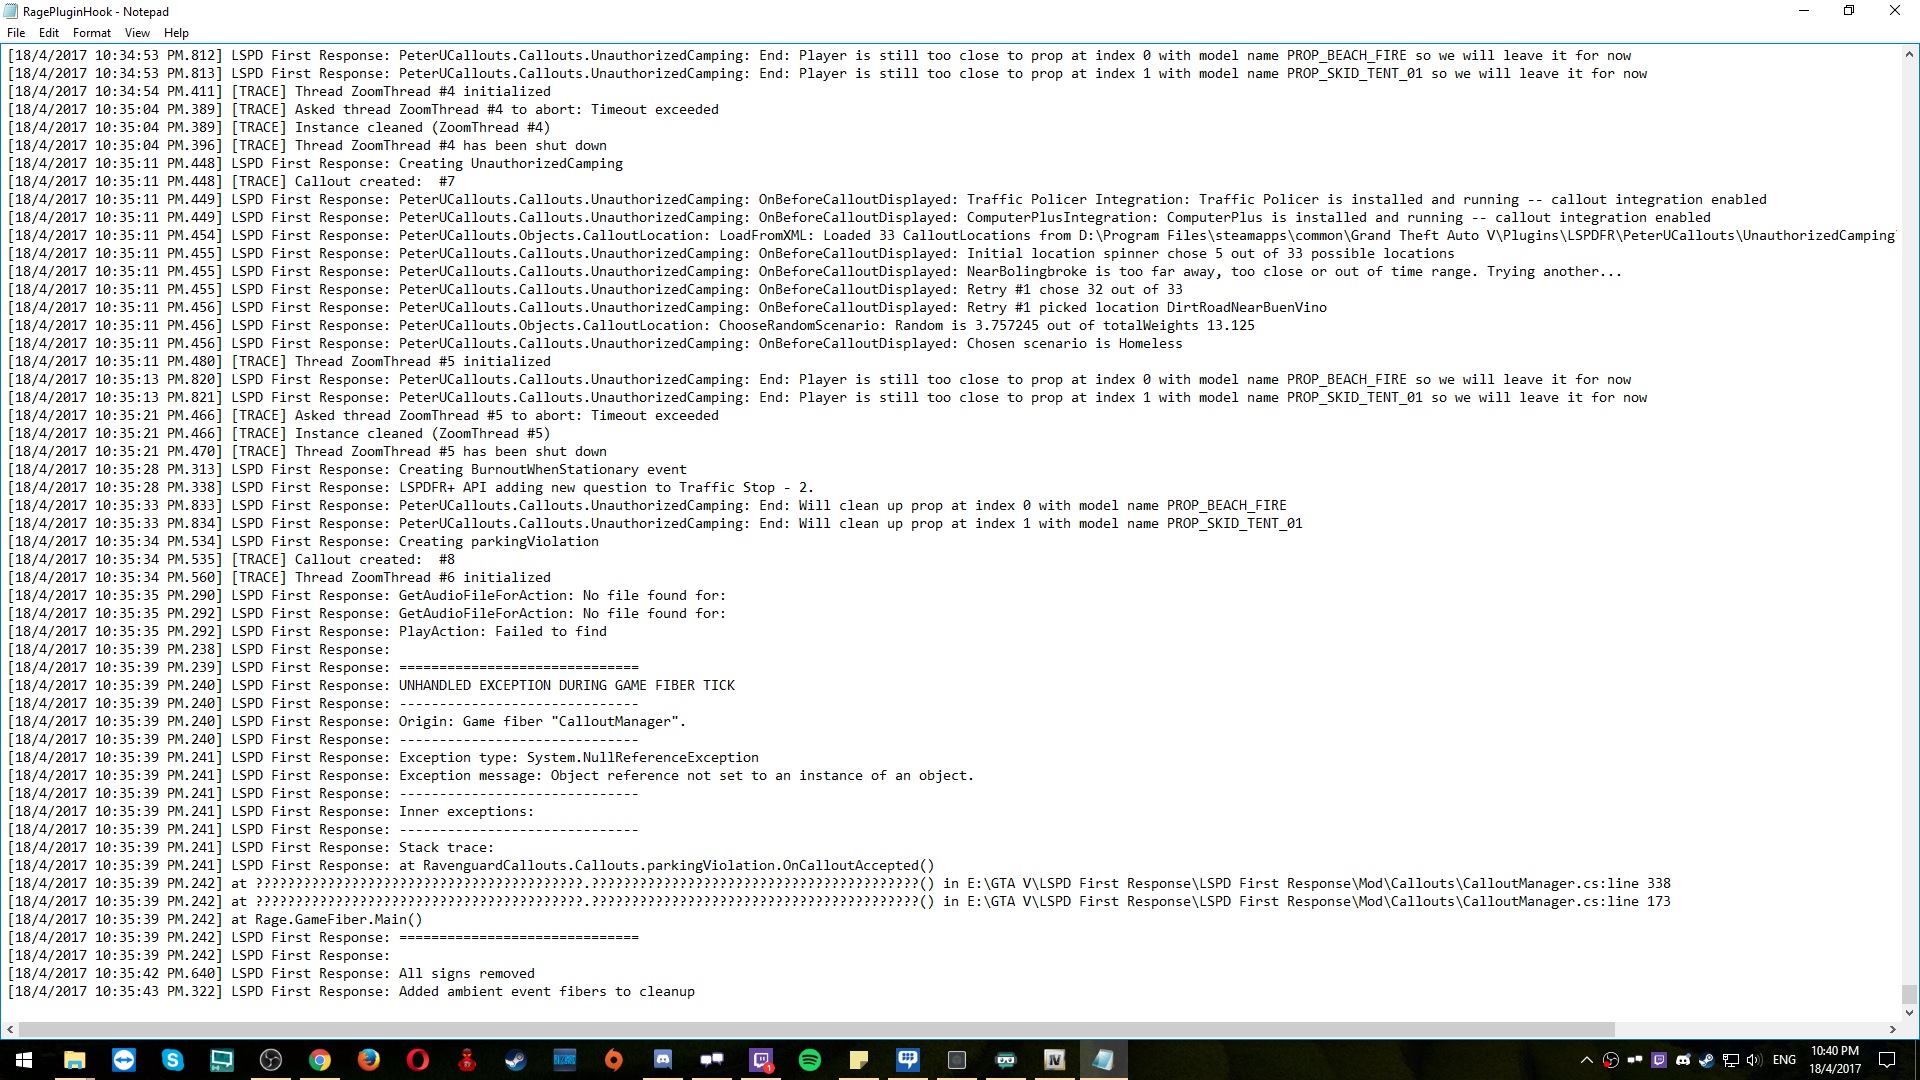Open the Opera browser taskbar icon
The width and height of the screenshot is (1920, 1080).
point(418,1060)
